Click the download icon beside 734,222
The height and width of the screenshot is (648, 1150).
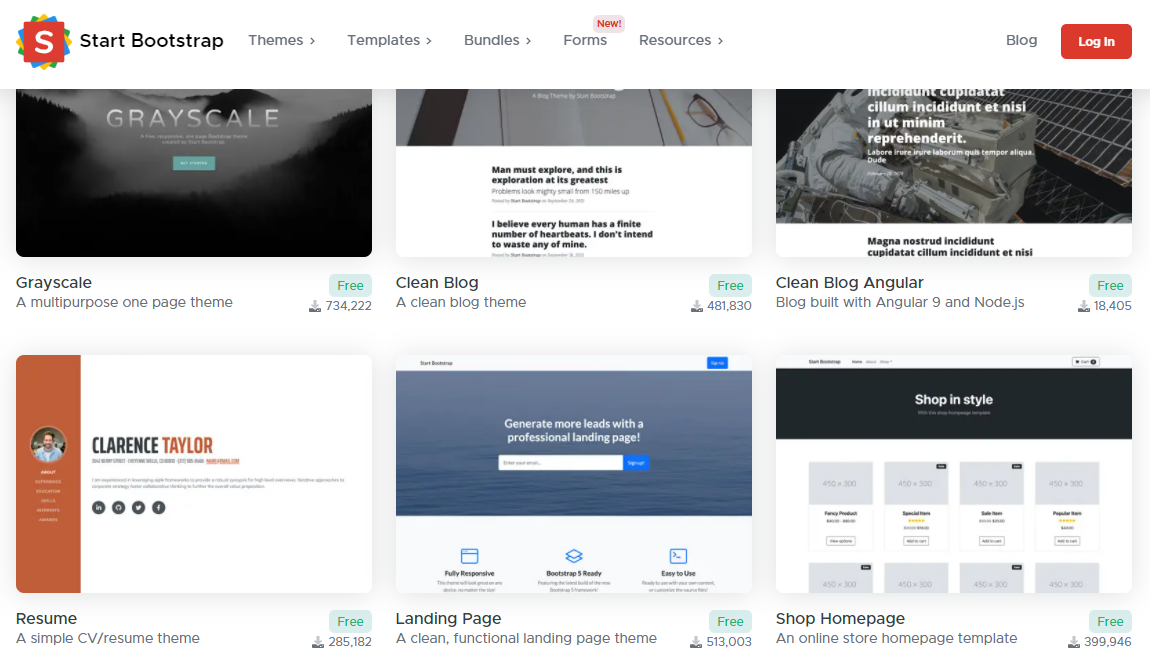click(x=315, y=306)
